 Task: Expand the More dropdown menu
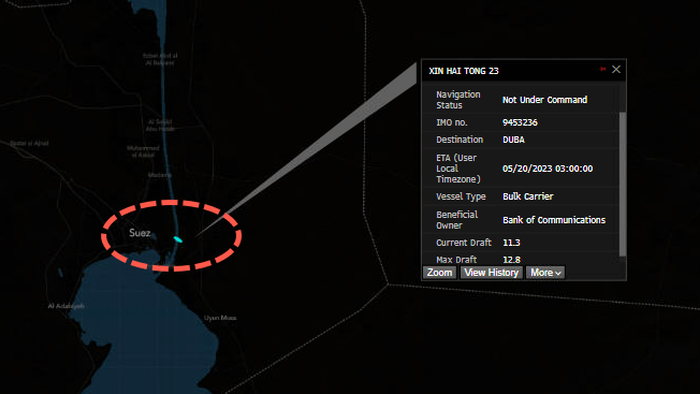coord(545,273)
